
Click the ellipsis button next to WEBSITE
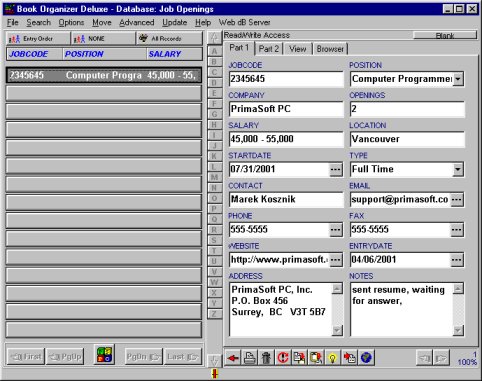[336, 260]
